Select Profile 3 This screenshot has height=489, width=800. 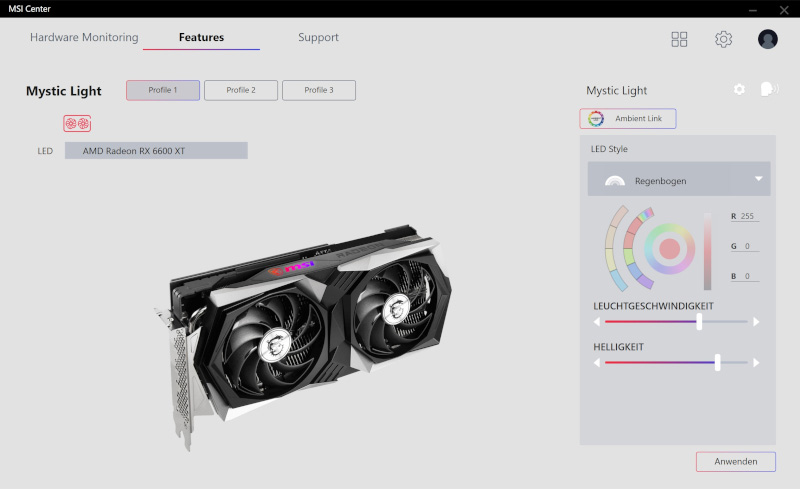(x=319, y=90)
